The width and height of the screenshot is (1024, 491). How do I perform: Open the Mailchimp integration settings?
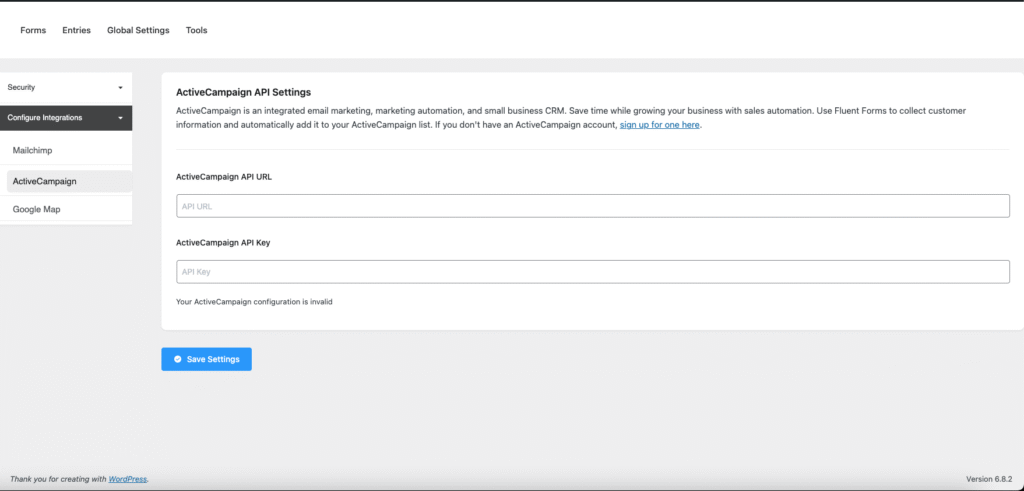click(x=32, y=150)
